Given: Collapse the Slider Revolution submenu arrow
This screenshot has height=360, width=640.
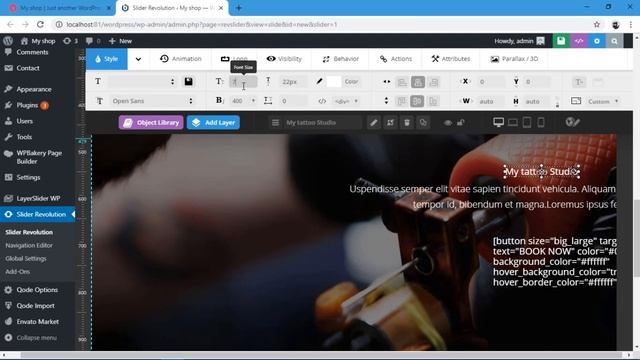Looking at the screenshot, I should click(73, 214).
